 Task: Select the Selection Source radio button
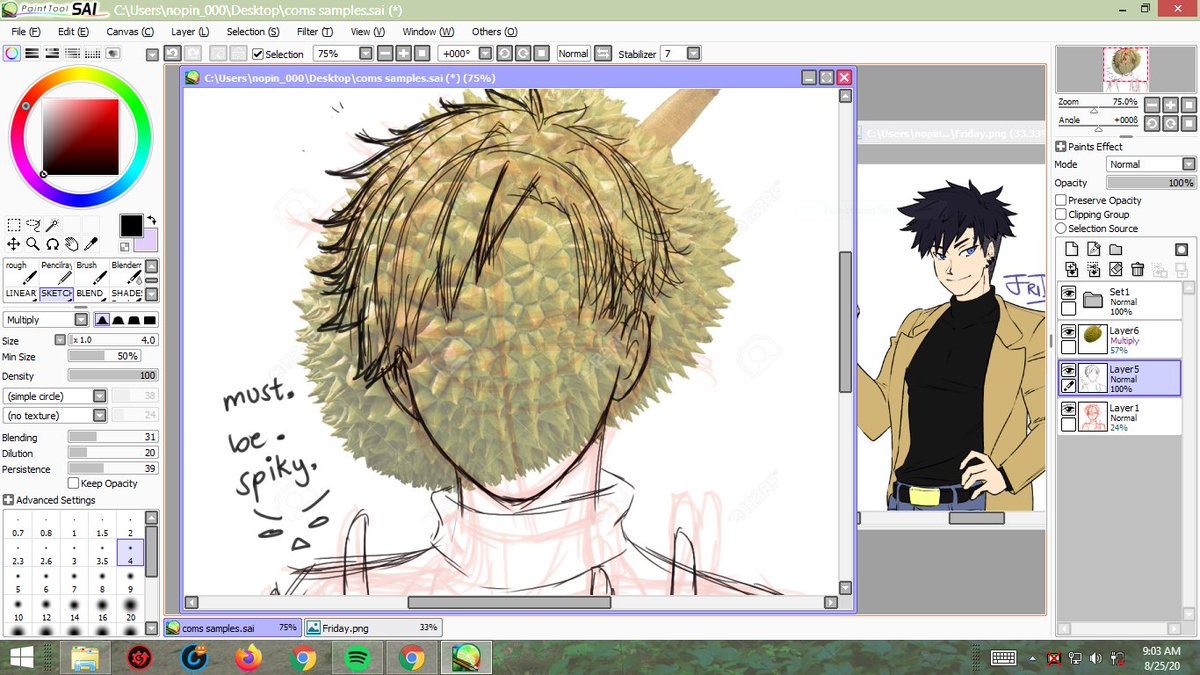[x=1061, y=228]
